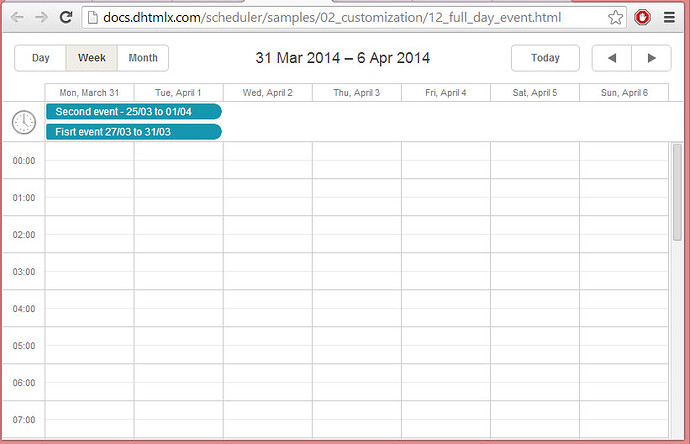Open the red stop-hand extension icon
690x444 pixels.
click(x=642, y=18)
